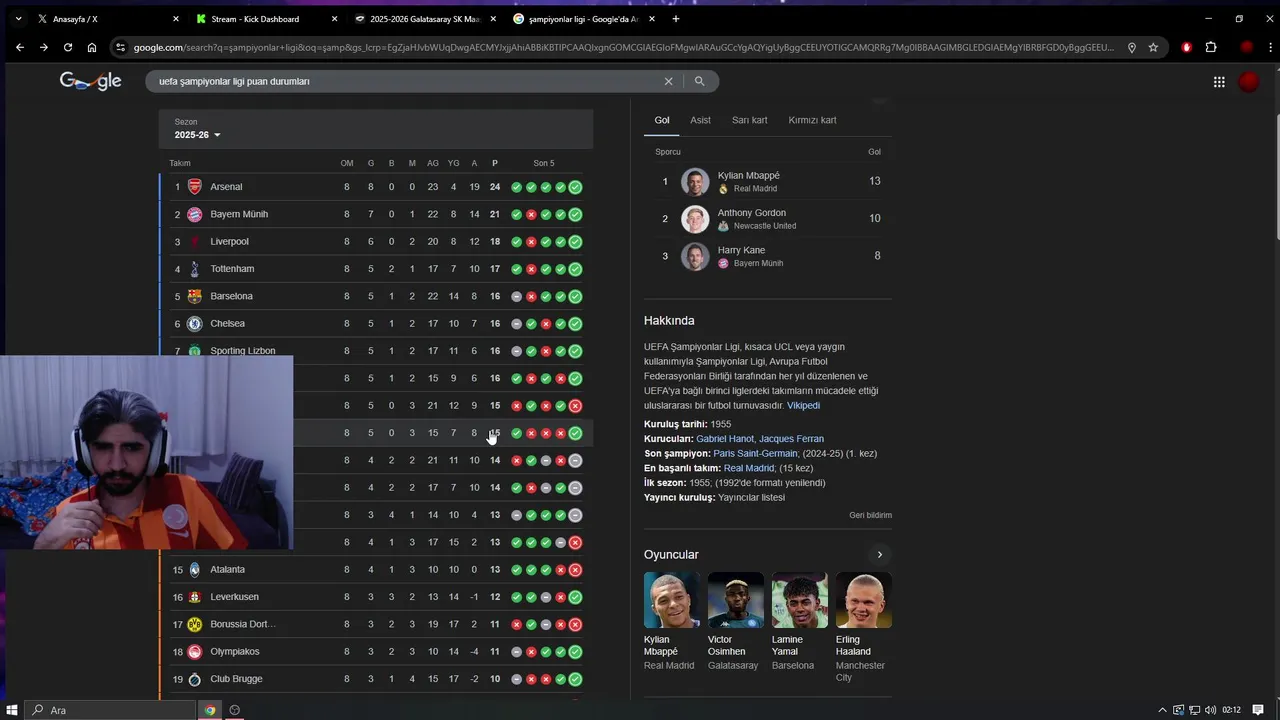Click the Tottenham crest
Viewport: 1280px width, 720px height.
click(195, 269)
